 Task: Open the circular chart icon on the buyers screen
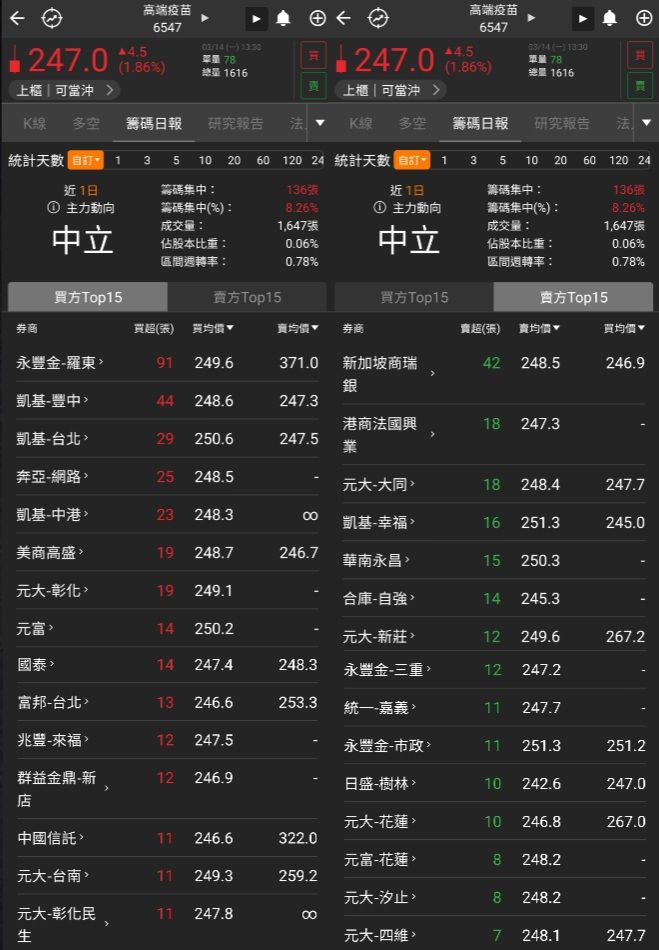click(x=51, y=18)
